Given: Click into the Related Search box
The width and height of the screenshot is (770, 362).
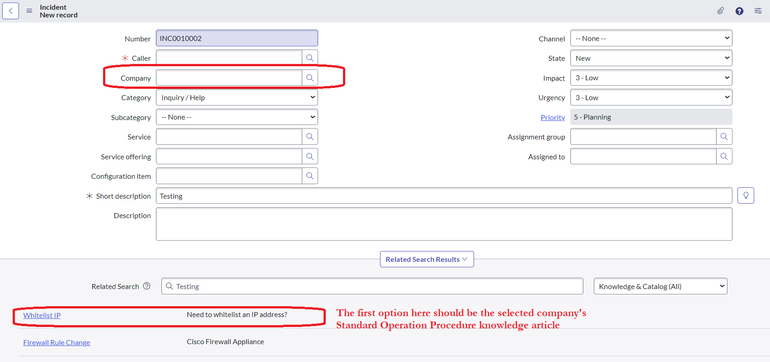Looking at the screenshot, I should (x=372, y=286).
